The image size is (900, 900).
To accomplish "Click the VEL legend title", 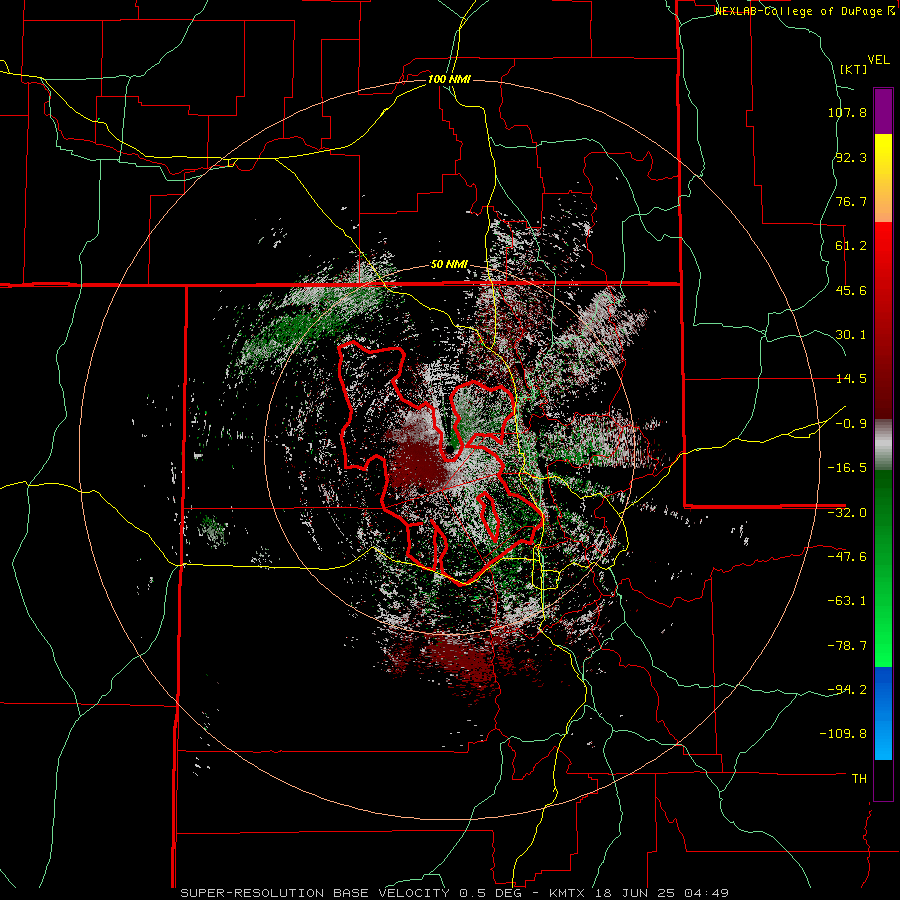I will pyautogui.click(x=878, y=60).
